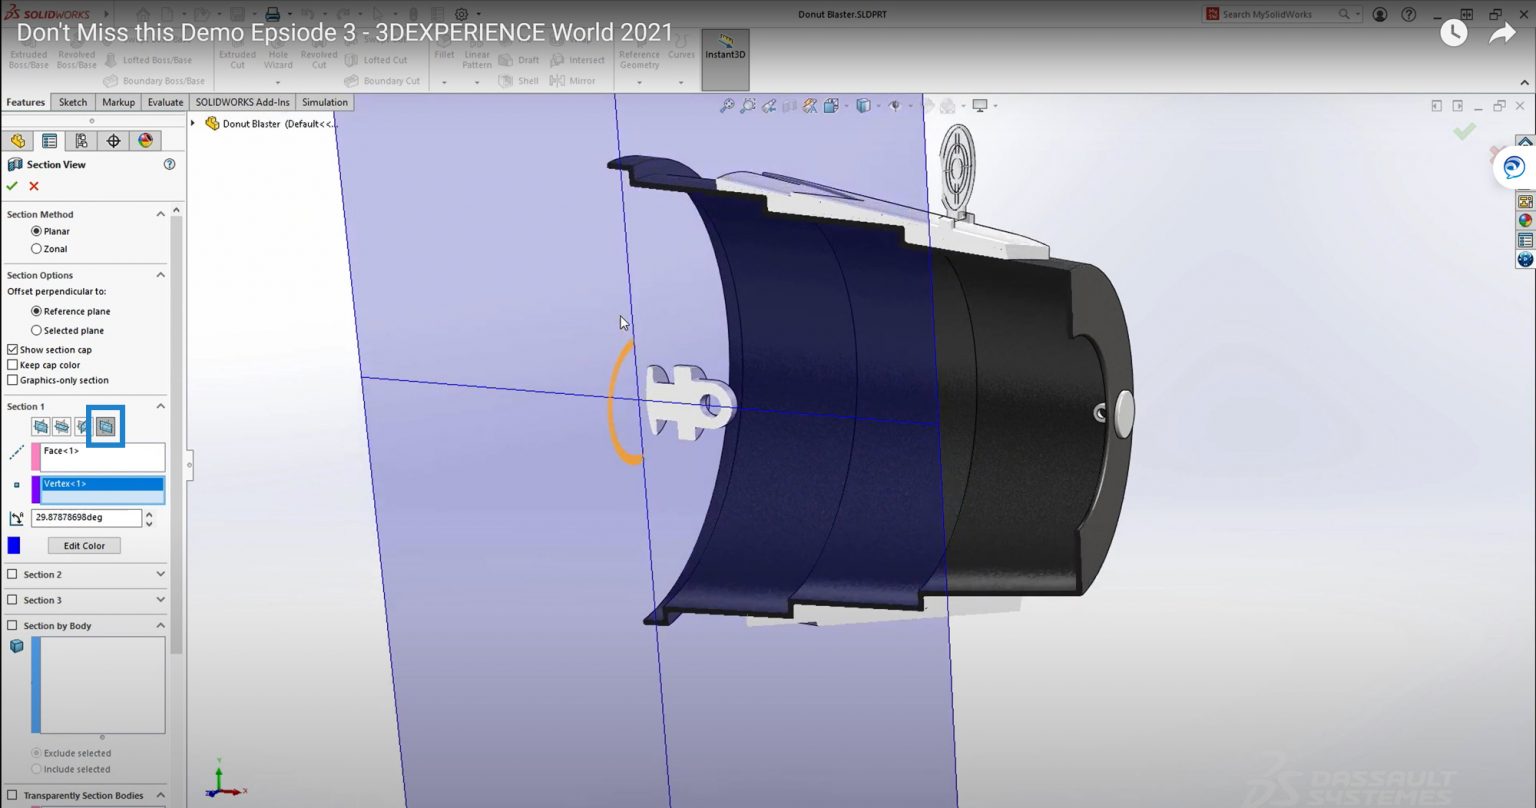Switch to the PropertyManager tab icon
The width and height of the screenshot is (1536, 808).
click(49, 141)
